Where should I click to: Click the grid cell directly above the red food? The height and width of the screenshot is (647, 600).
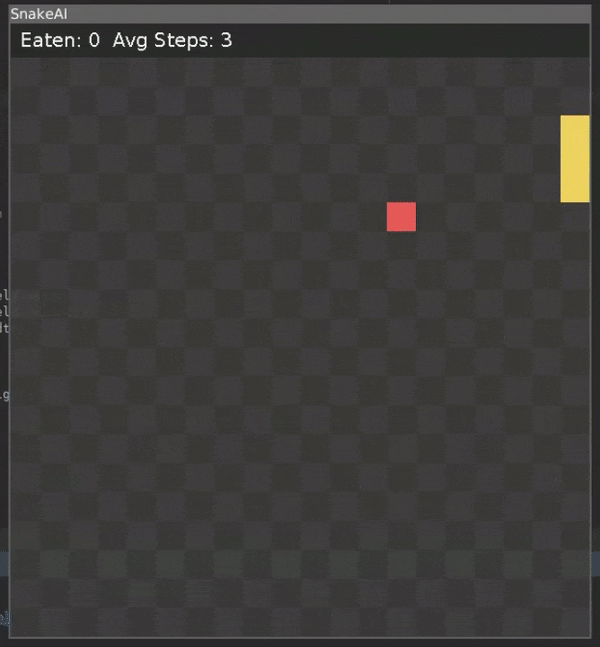pos(401,188)
